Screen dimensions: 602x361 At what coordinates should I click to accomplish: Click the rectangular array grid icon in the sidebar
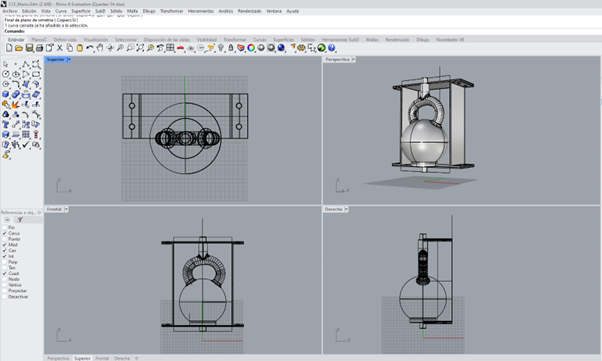point(26,134)
